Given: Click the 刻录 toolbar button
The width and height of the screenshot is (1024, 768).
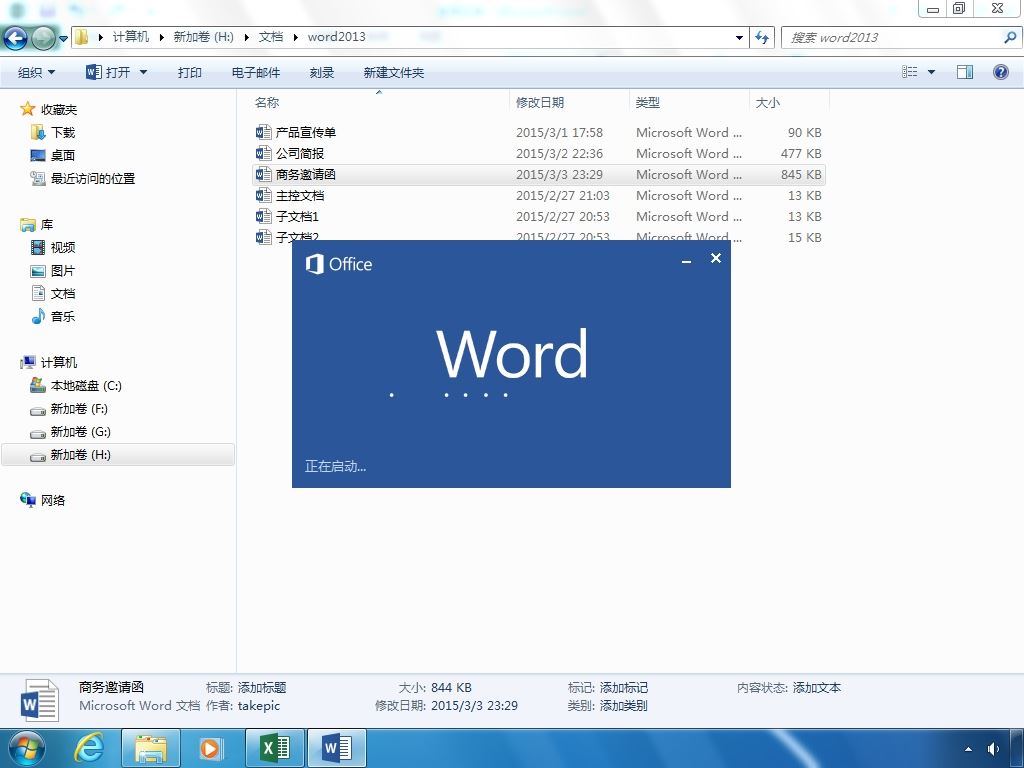Looking at the screenshot, I should coord(322,72).
